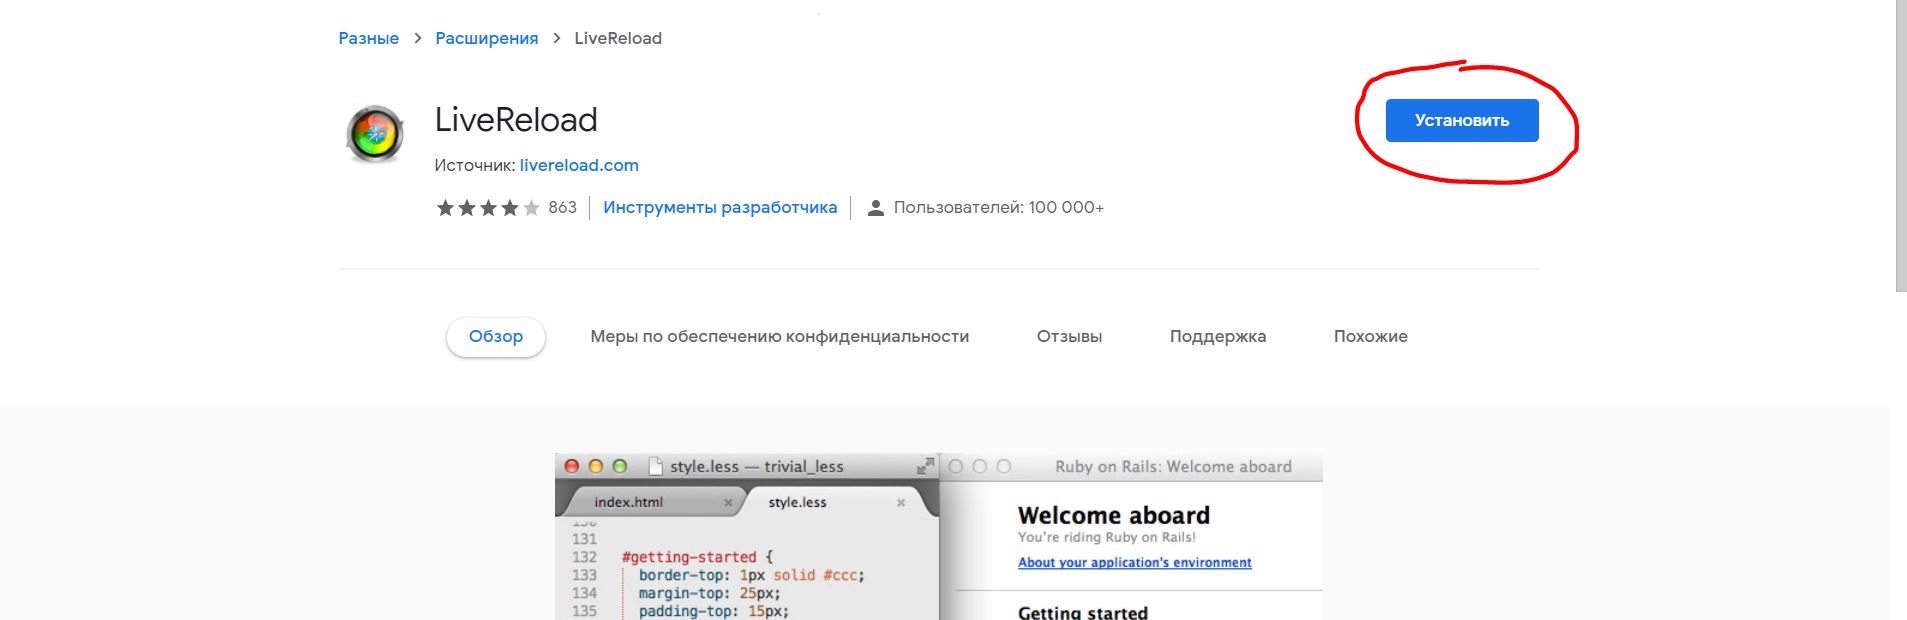Image resolution: width=1907 pixels, height=620 pixels.
Task: Go to the Разные breadcrumb link
Action: coord(368,38)
